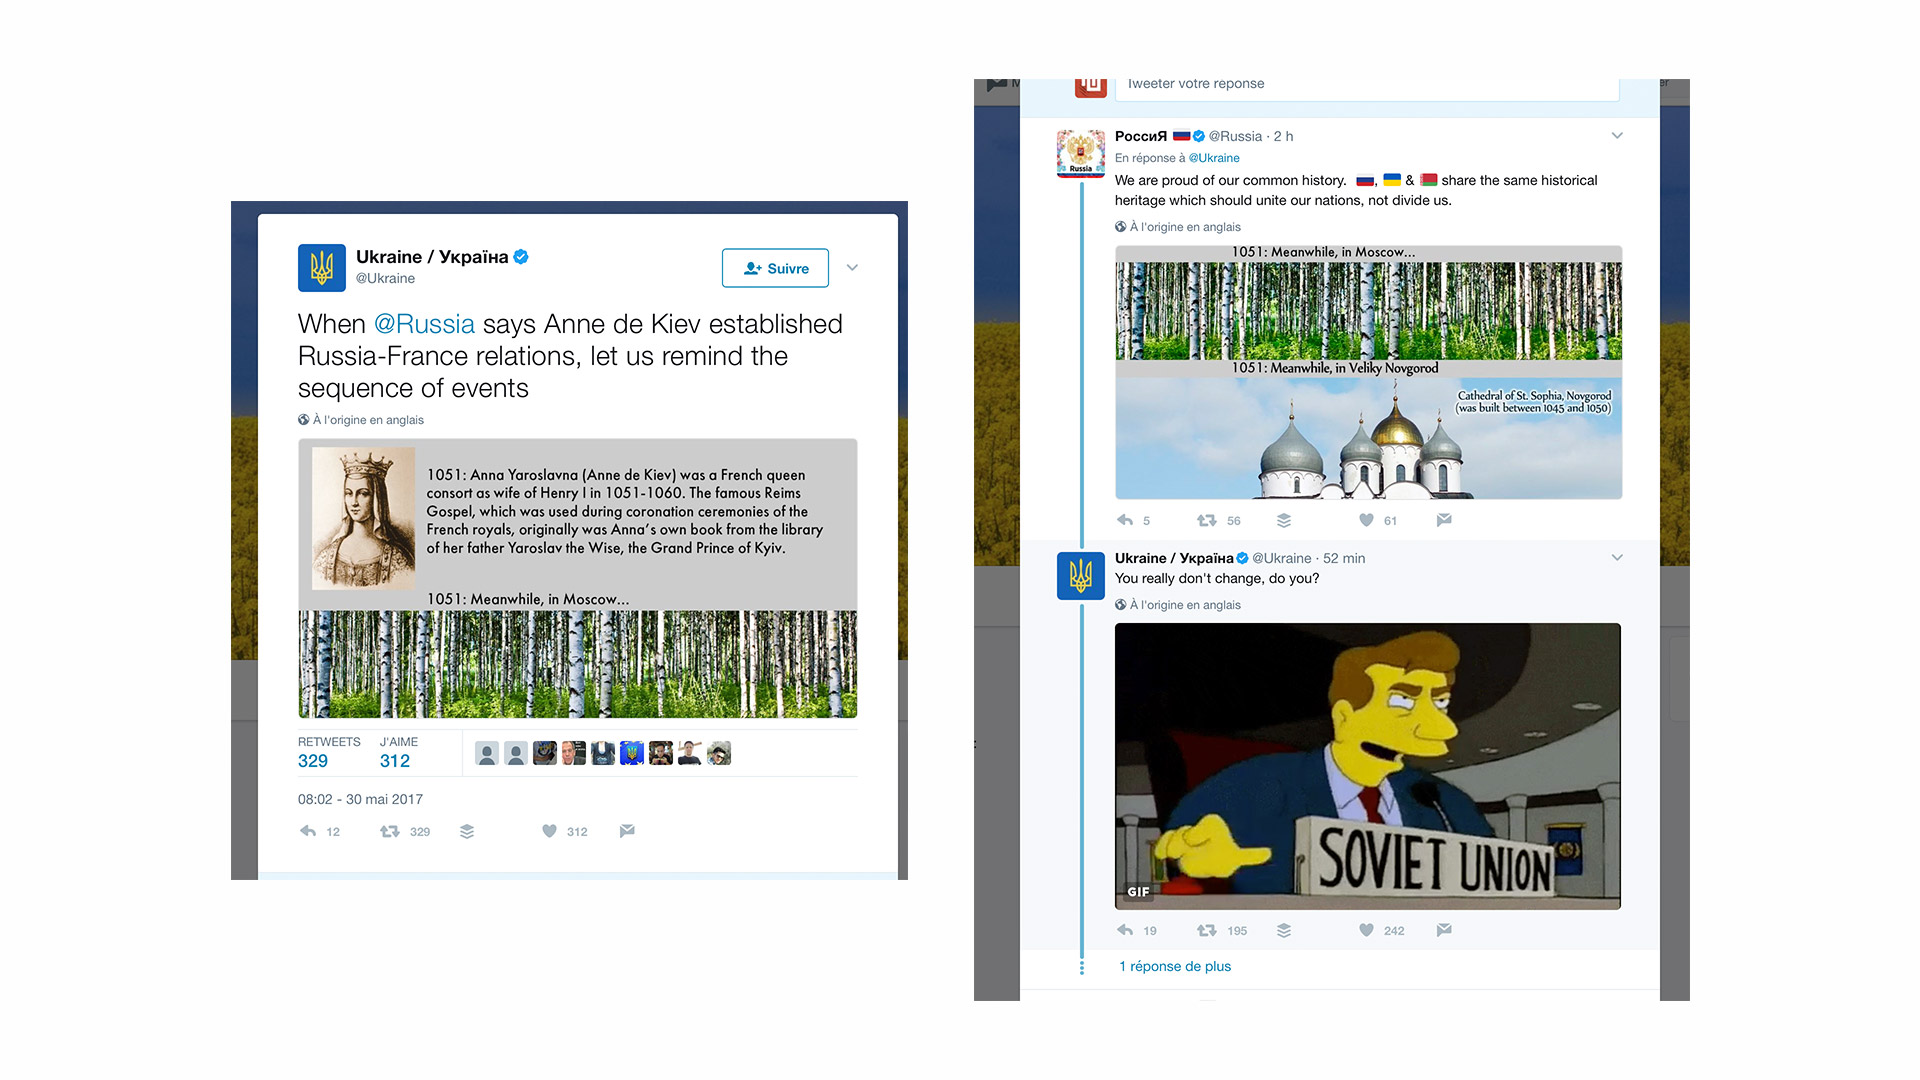Click the Suivre follow button

click(x=775, y=268)
